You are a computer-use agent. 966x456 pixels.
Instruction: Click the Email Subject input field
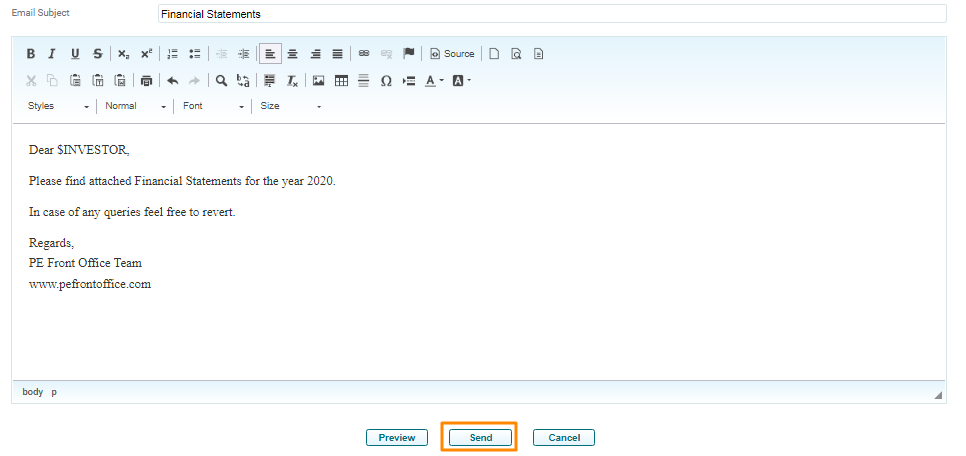tap(551, 14)
